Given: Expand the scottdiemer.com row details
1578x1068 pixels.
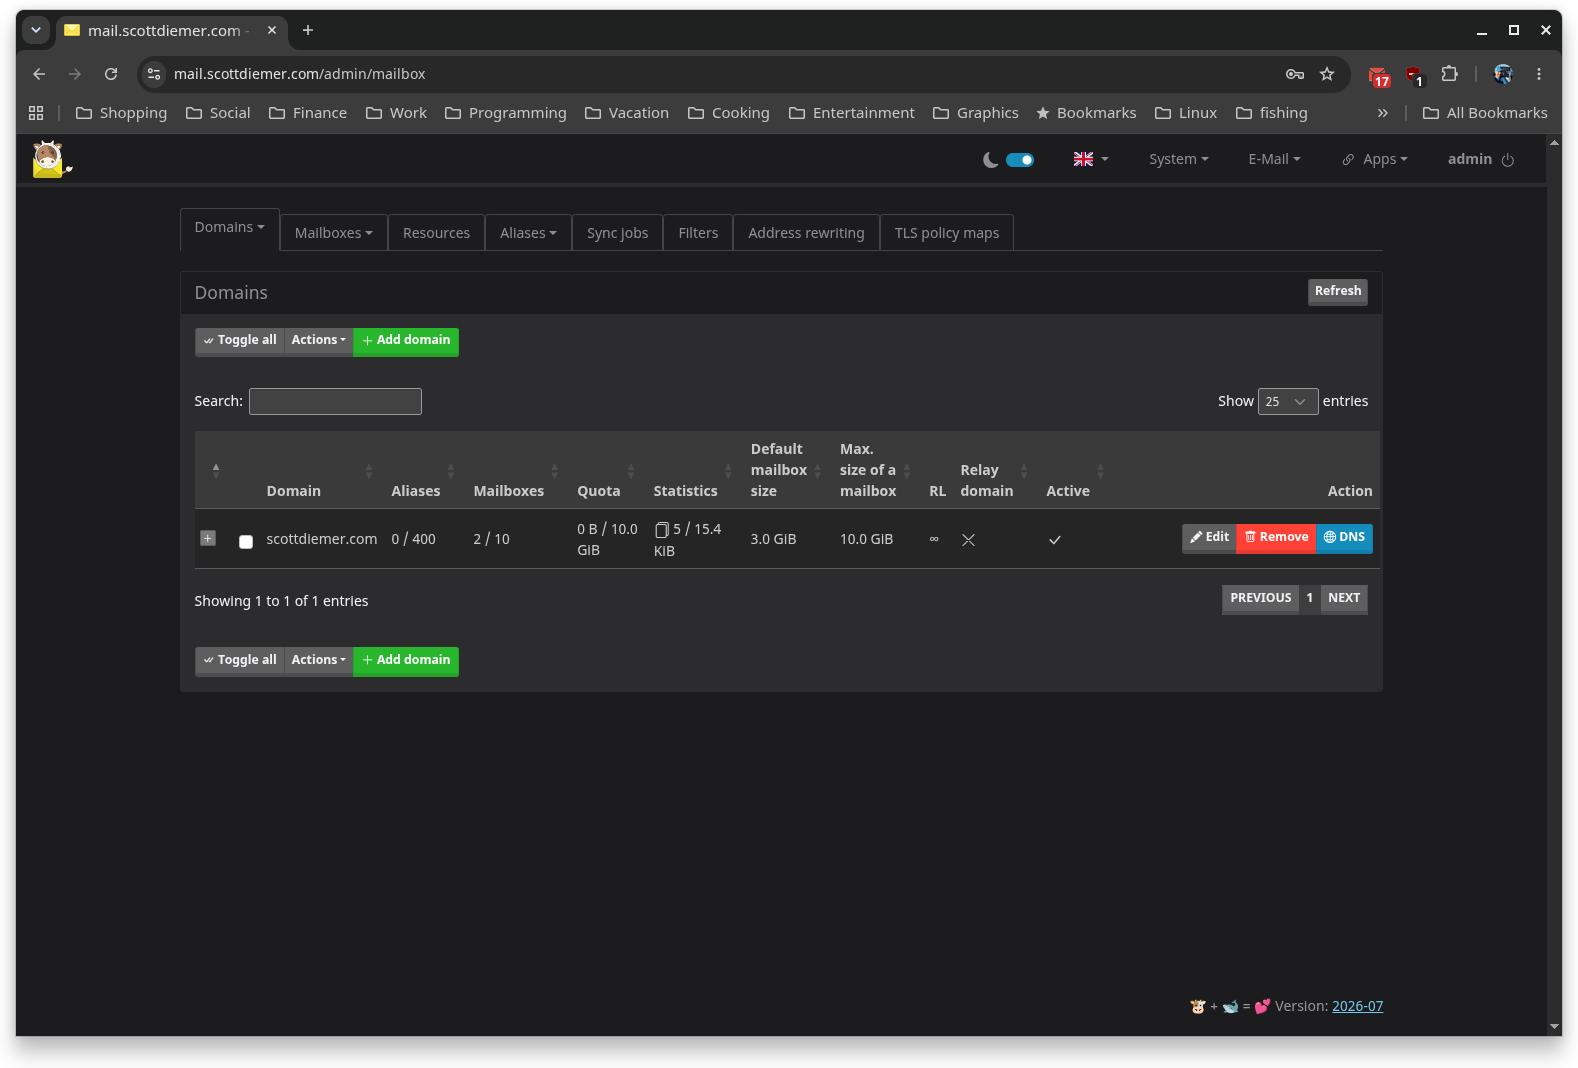Looking at the screenshot, I should [208, 538].
